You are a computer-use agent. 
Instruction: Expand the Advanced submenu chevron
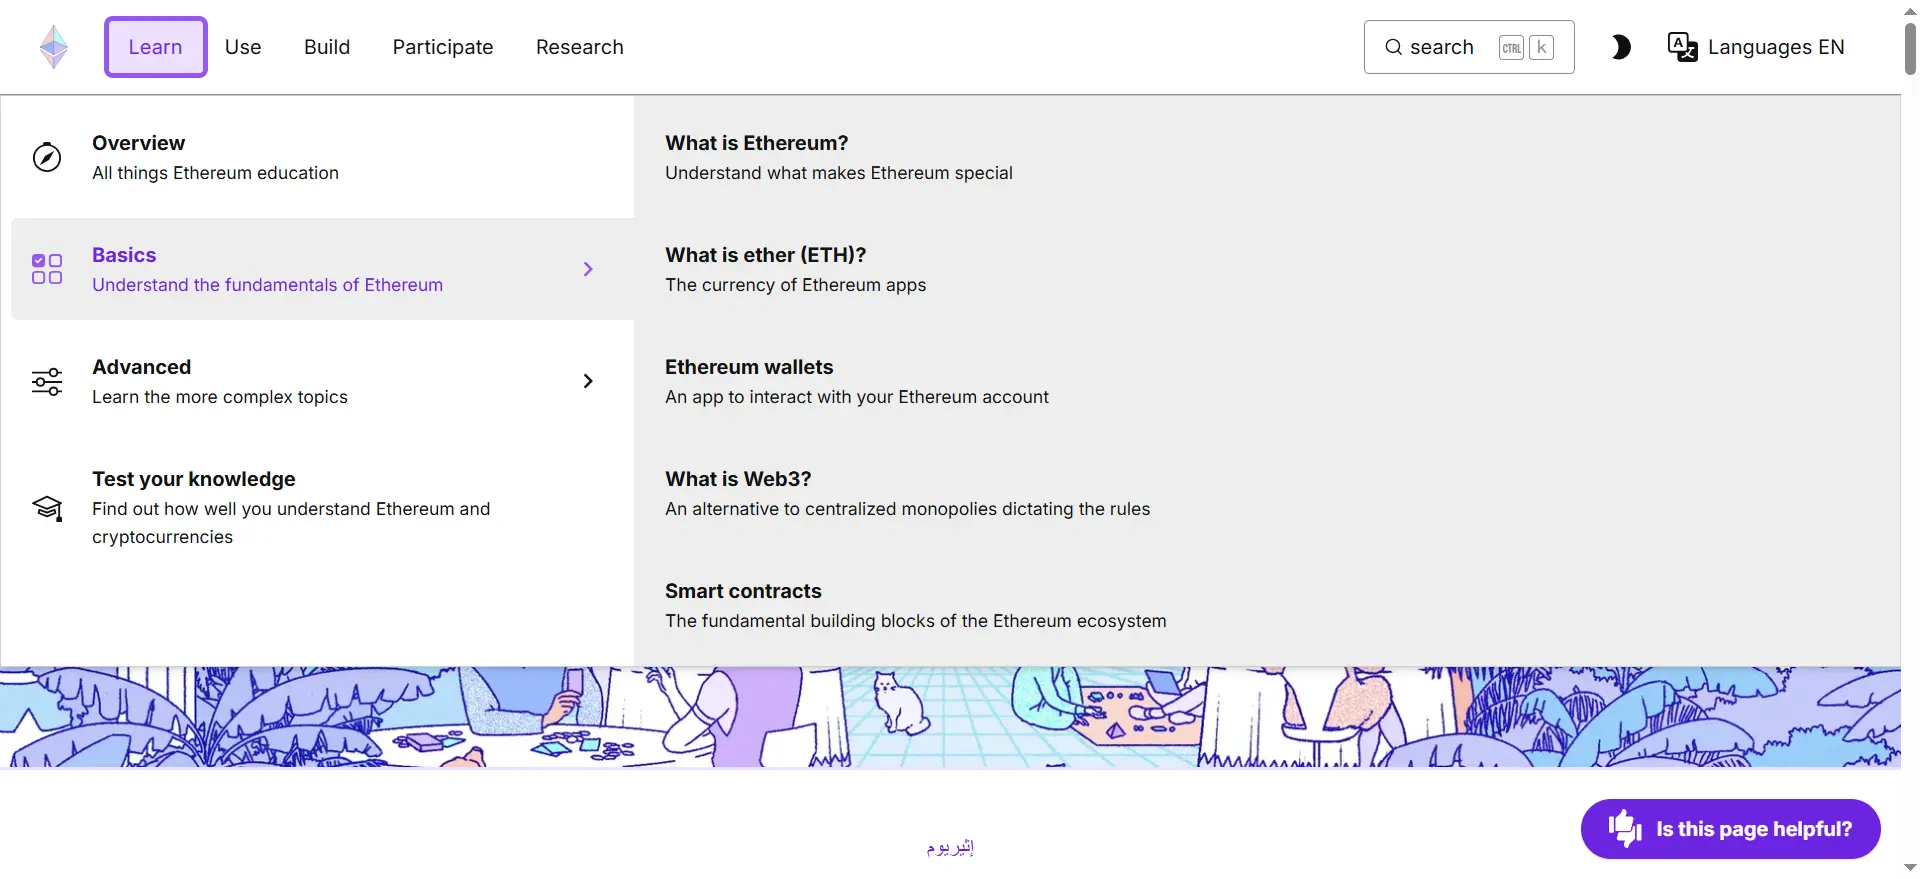click(588, 381)
